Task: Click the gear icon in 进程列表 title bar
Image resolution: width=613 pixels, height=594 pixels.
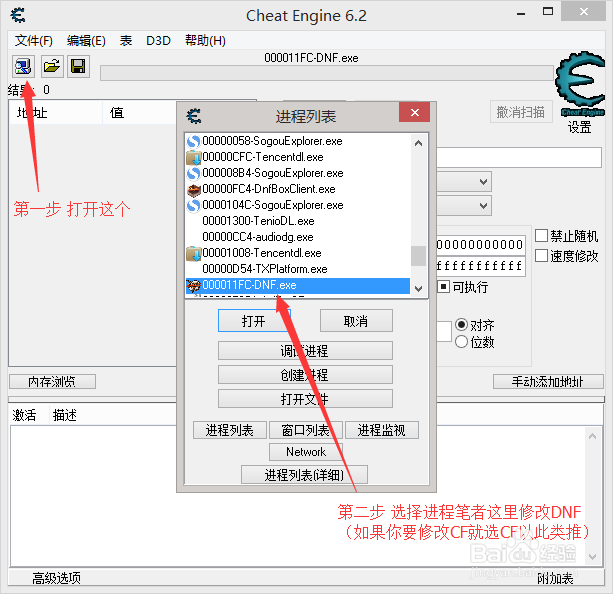Action: pyautogui.click(x=194, y=116)
